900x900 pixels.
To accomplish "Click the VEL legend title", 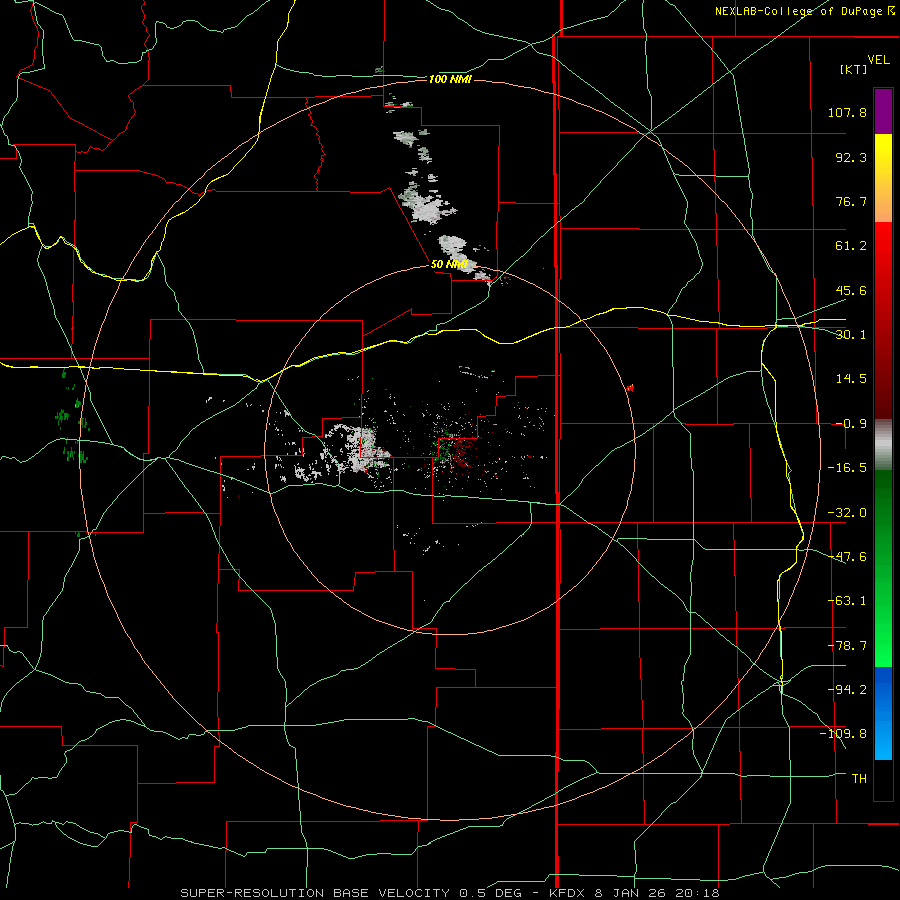I will coord(878,60).
